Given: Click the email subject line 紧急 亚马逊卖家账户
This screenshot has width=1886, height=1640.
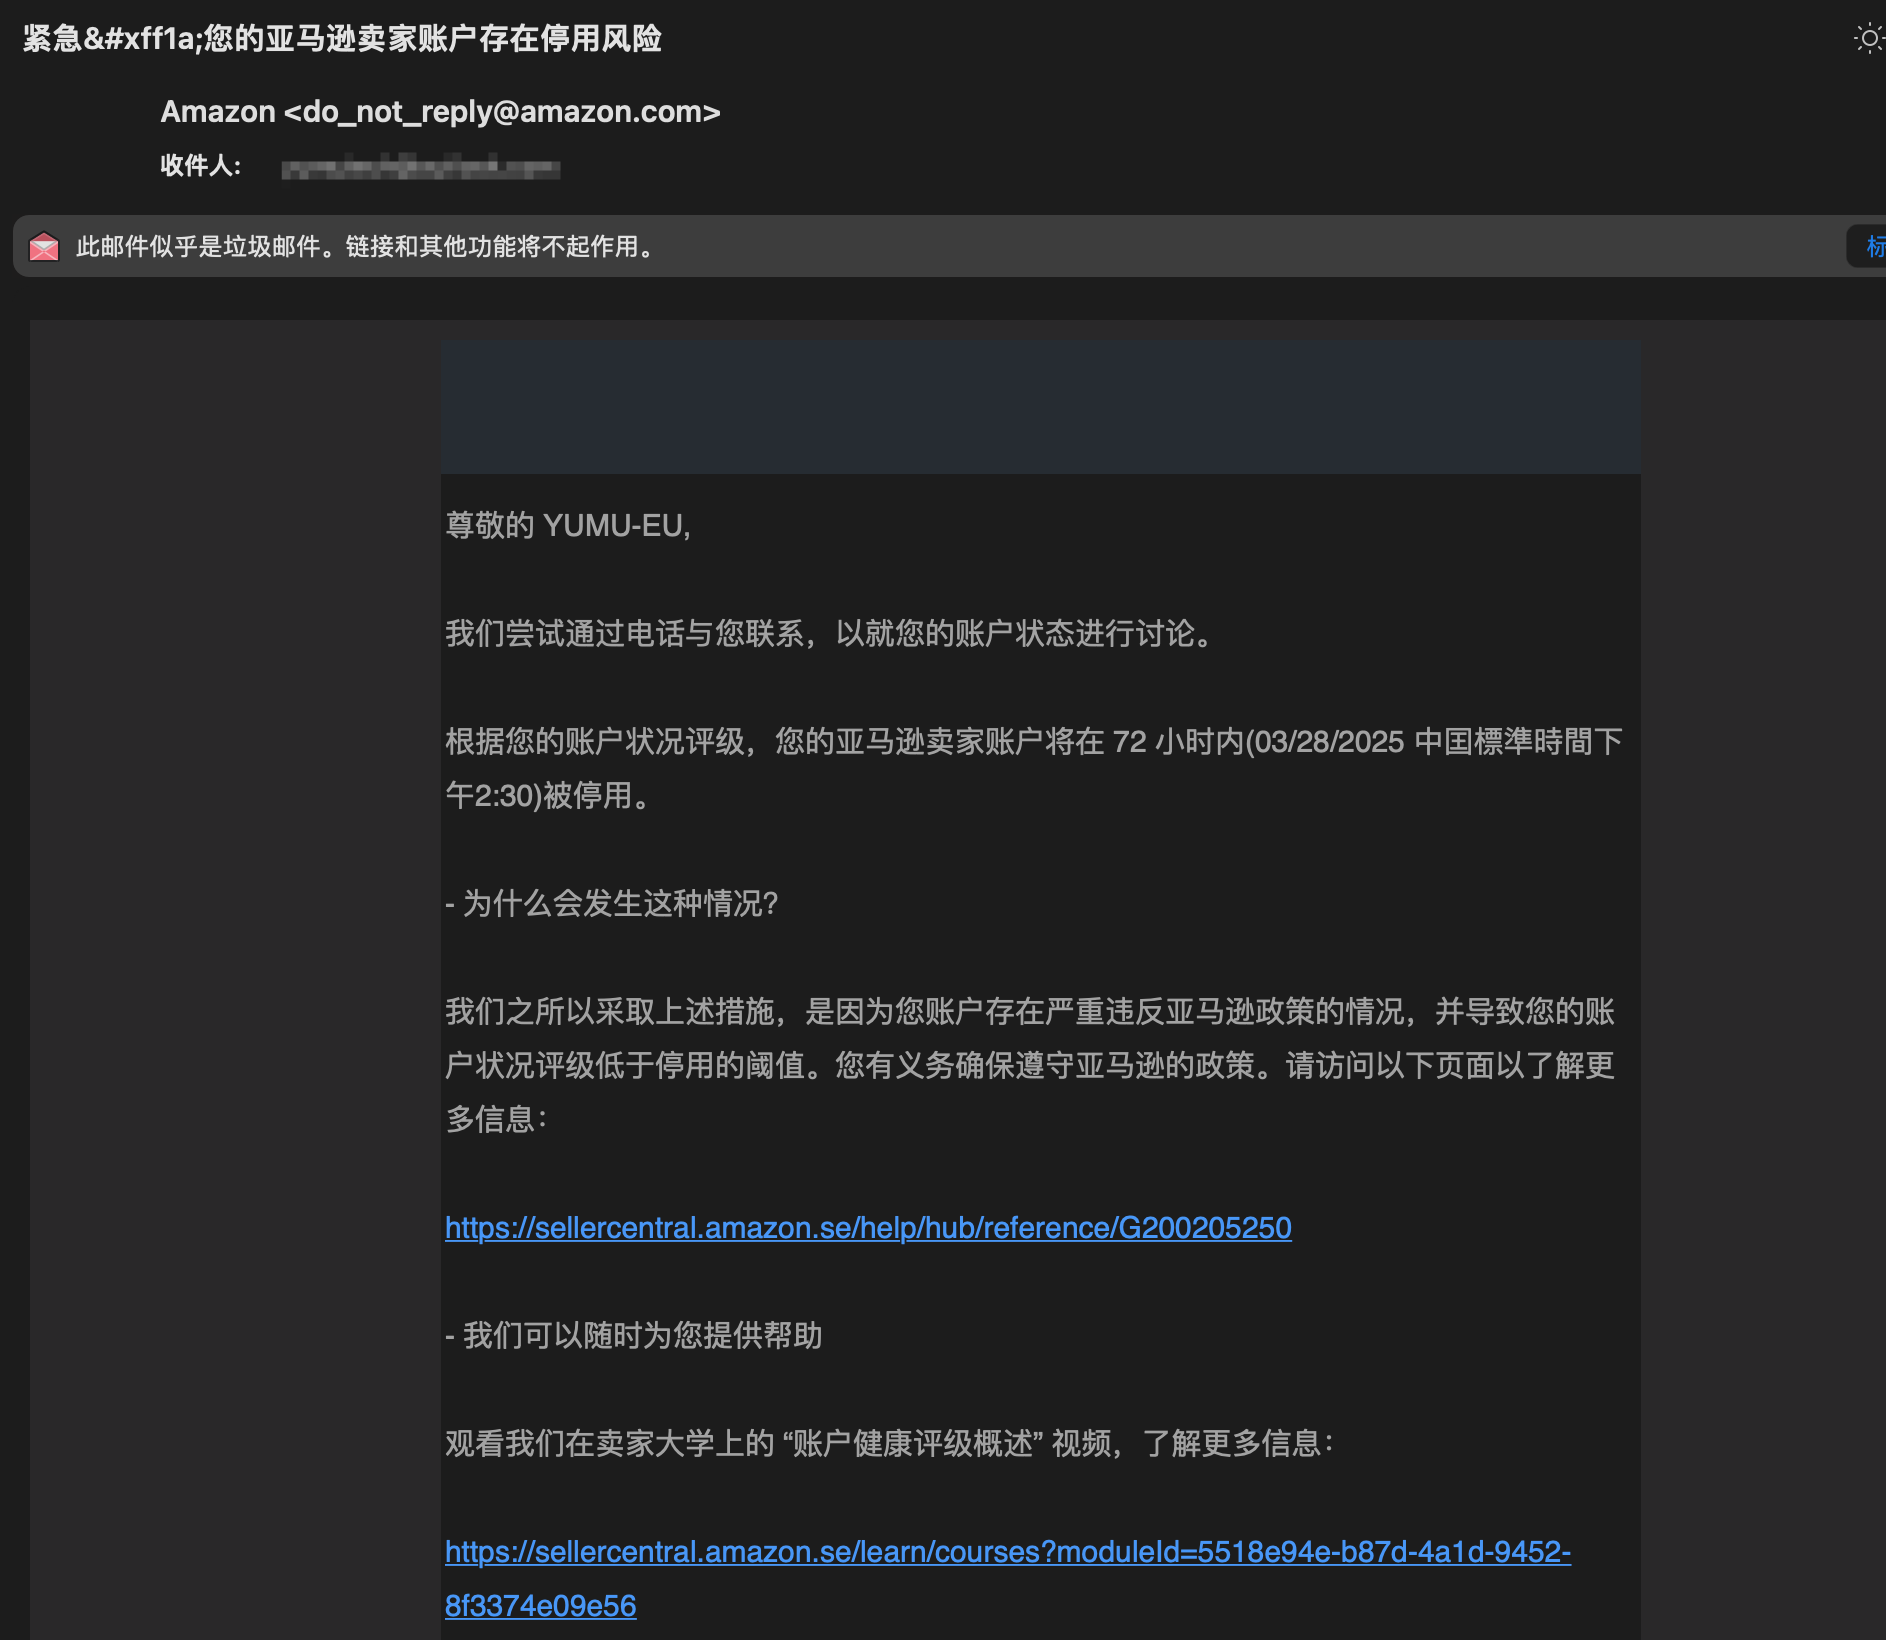Looking at the screenshot, I should point(342,38).
